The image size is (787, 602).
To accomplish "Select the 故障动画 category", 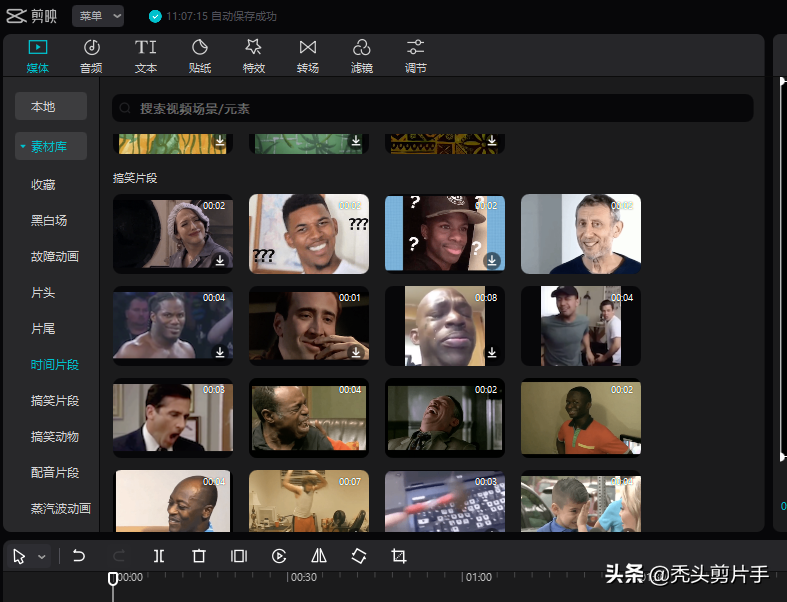I will pos(55,257).
